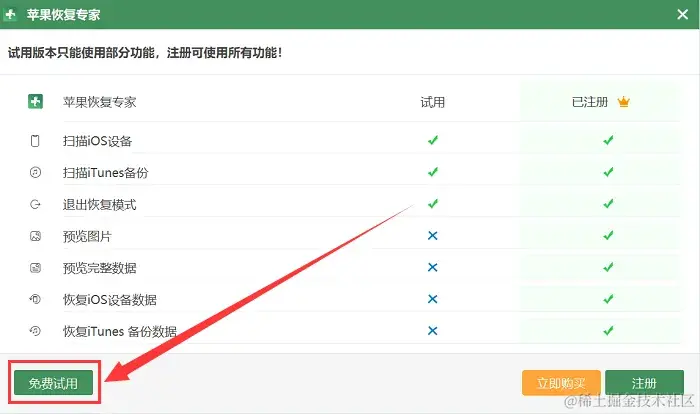Click the 退出恢复模式 feature label
Screen dimensions: 700x414
(100, 205)
